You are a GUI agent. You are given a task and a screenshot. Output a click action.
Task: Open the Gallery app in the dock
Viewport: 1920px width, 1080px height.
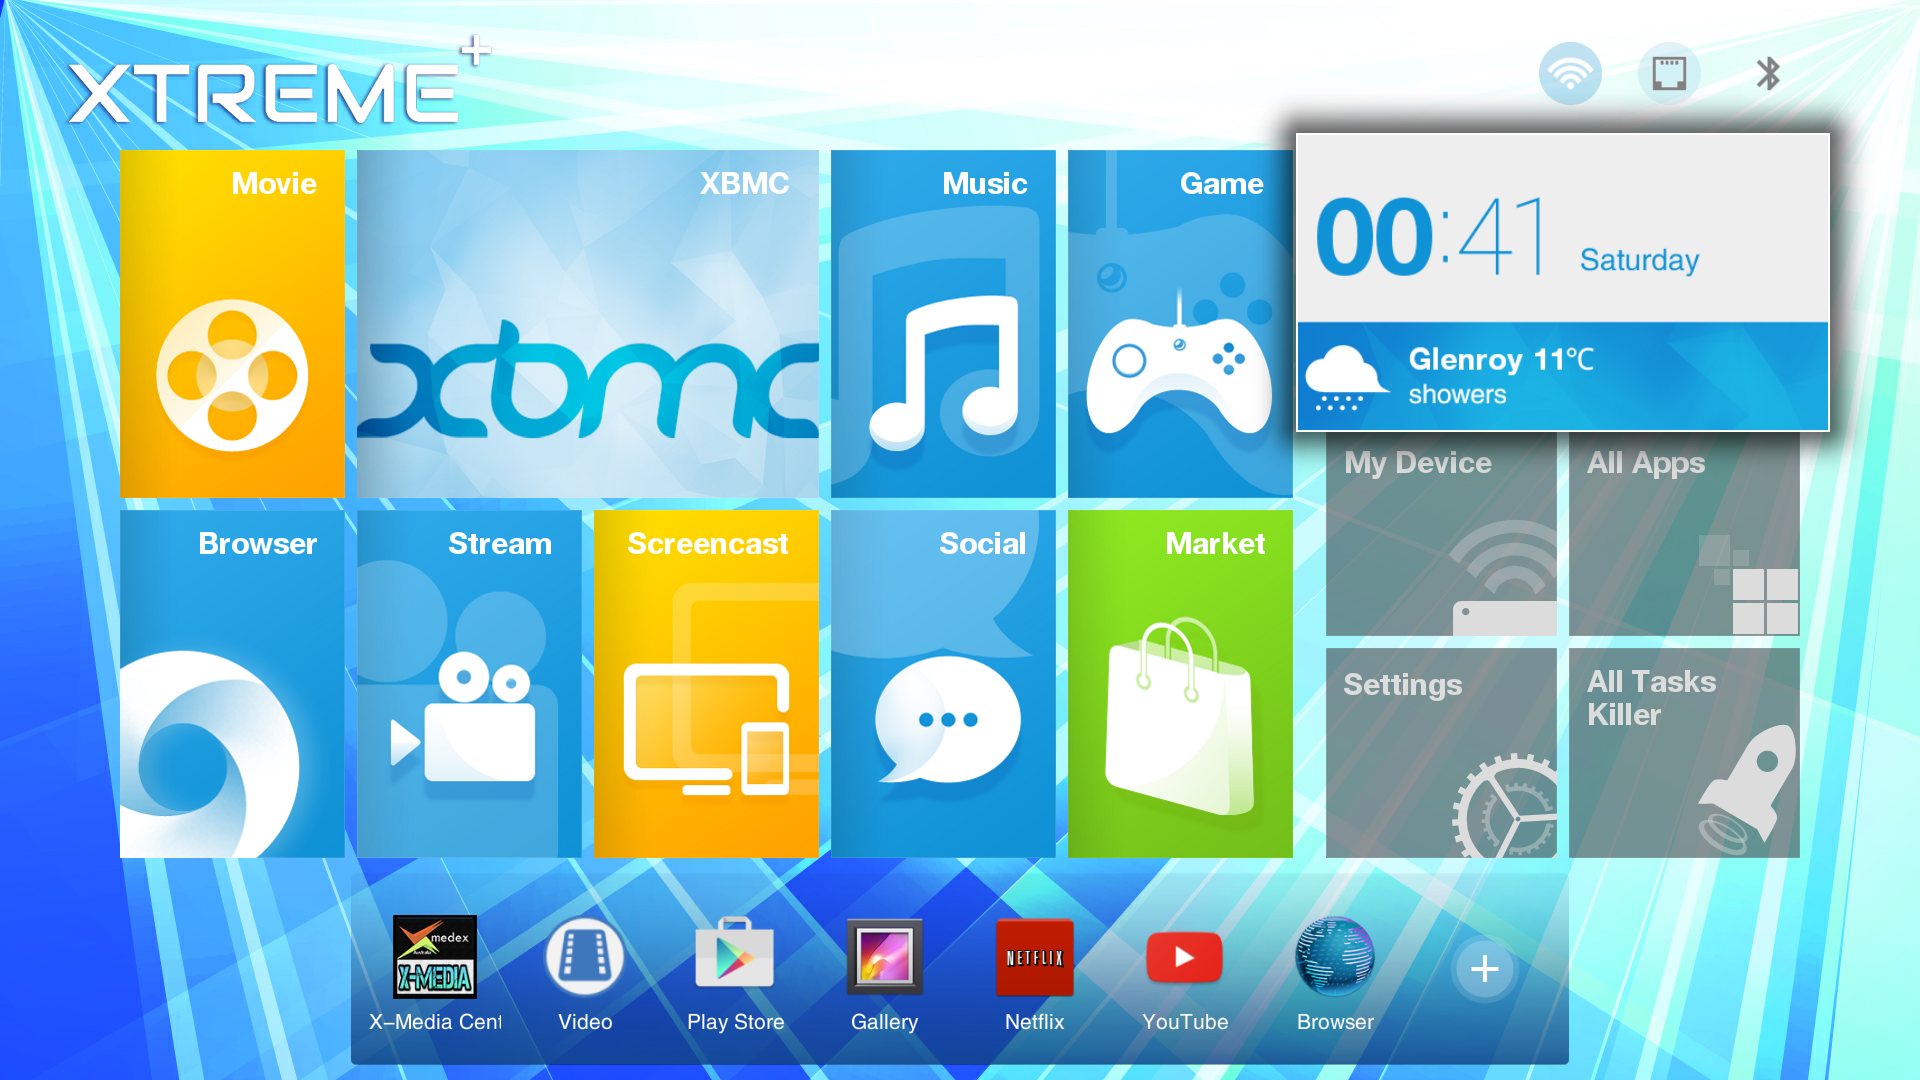pyautogui.click(x=885, y=975)
